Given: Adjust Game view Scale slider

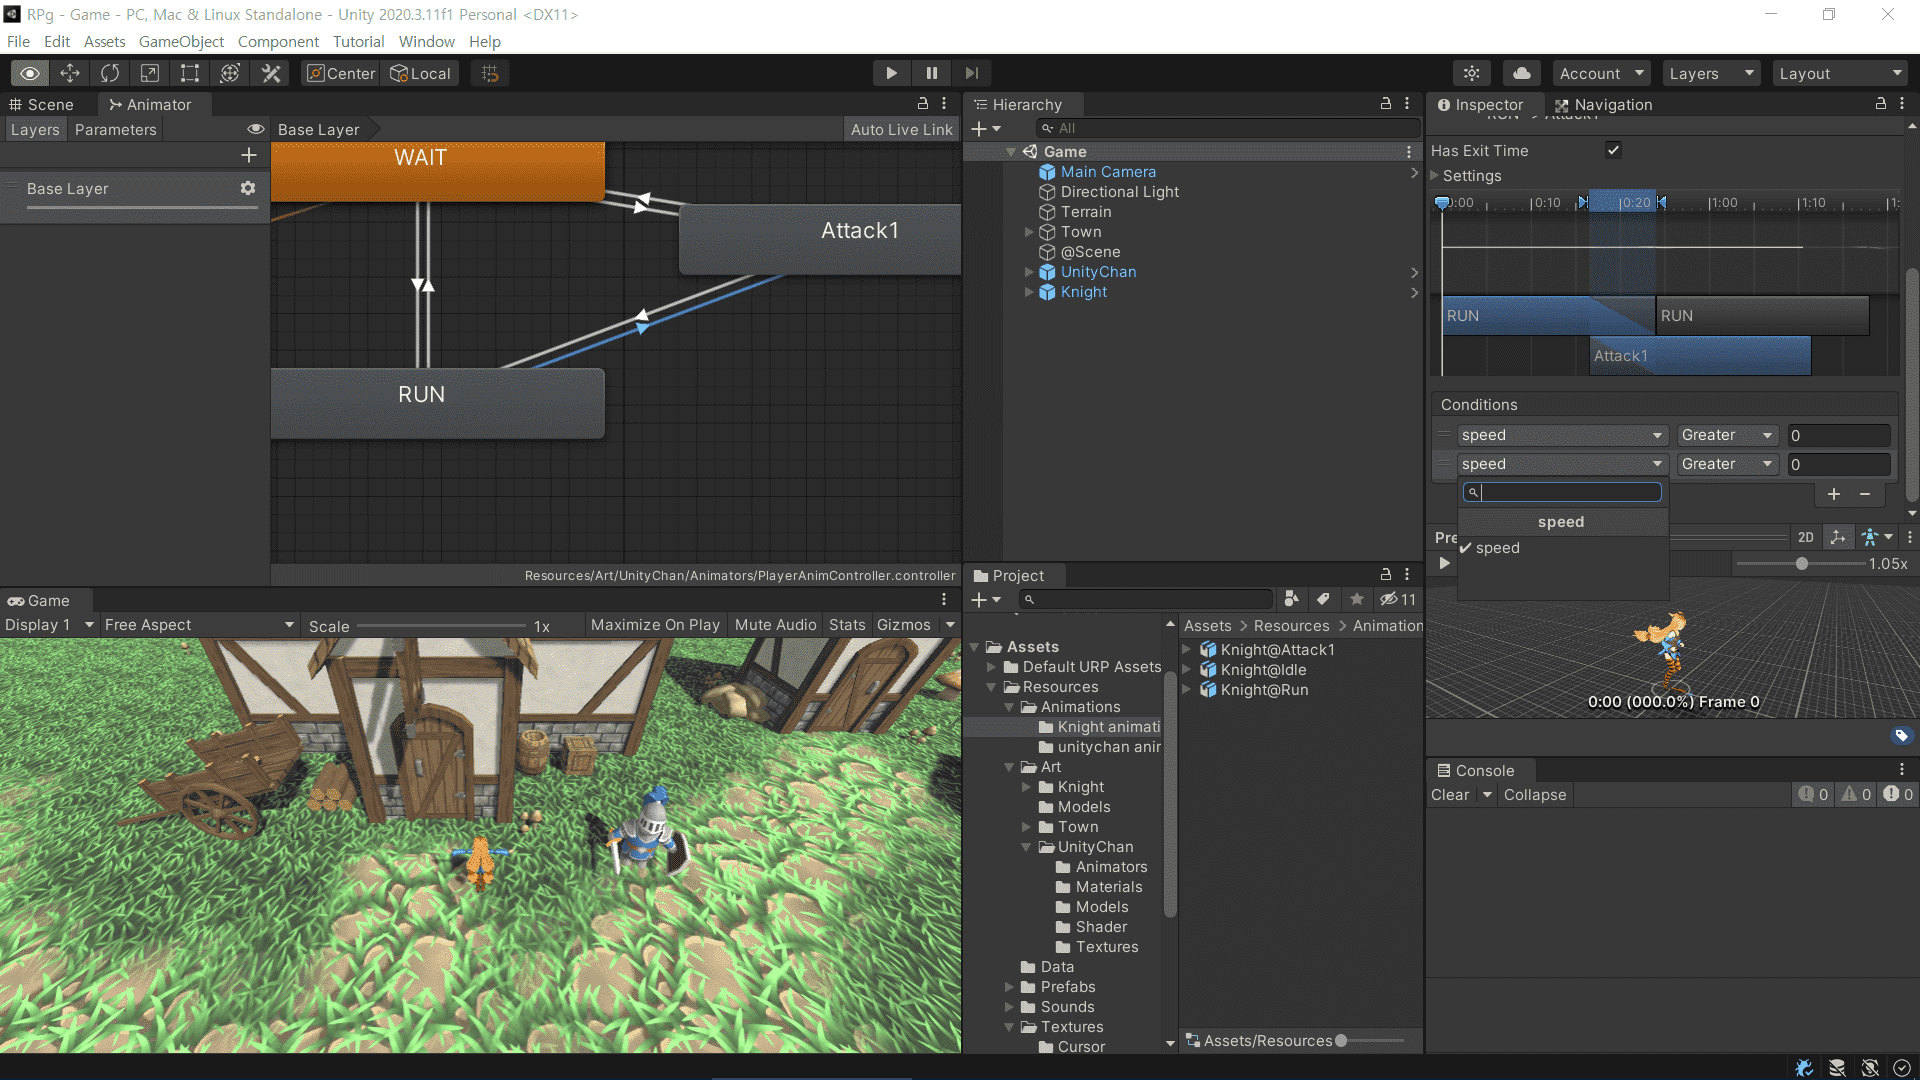Looking at the screenshot, I should click(440, 626).
